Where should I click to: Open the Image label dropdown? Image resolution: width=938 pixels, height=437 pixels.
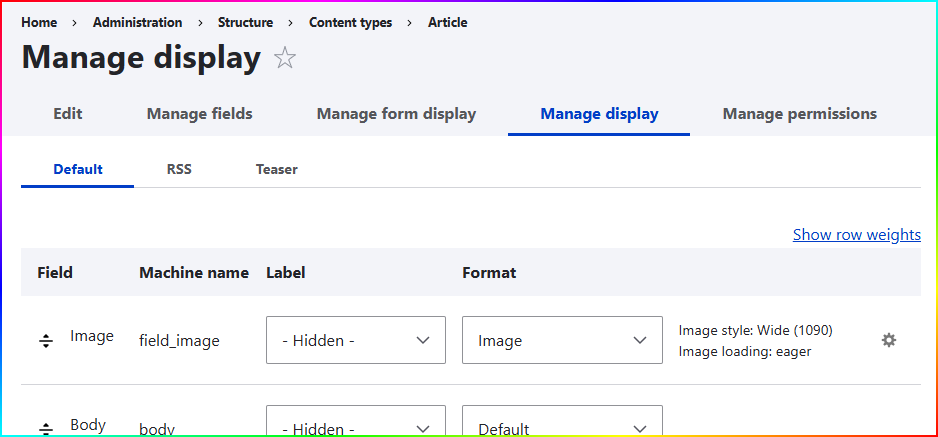(355, 340)
